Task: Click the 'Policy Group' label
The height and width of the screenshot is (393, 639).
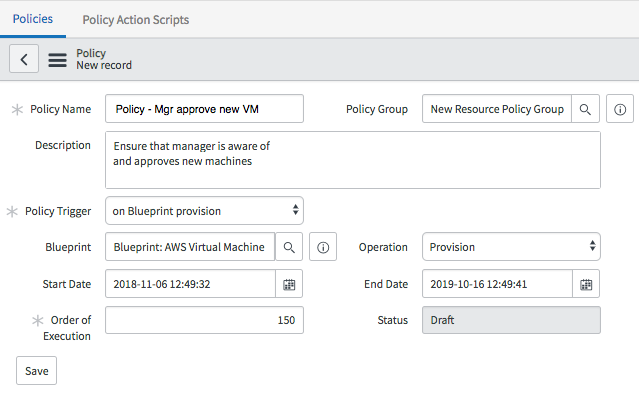Action: coord(377,109)
